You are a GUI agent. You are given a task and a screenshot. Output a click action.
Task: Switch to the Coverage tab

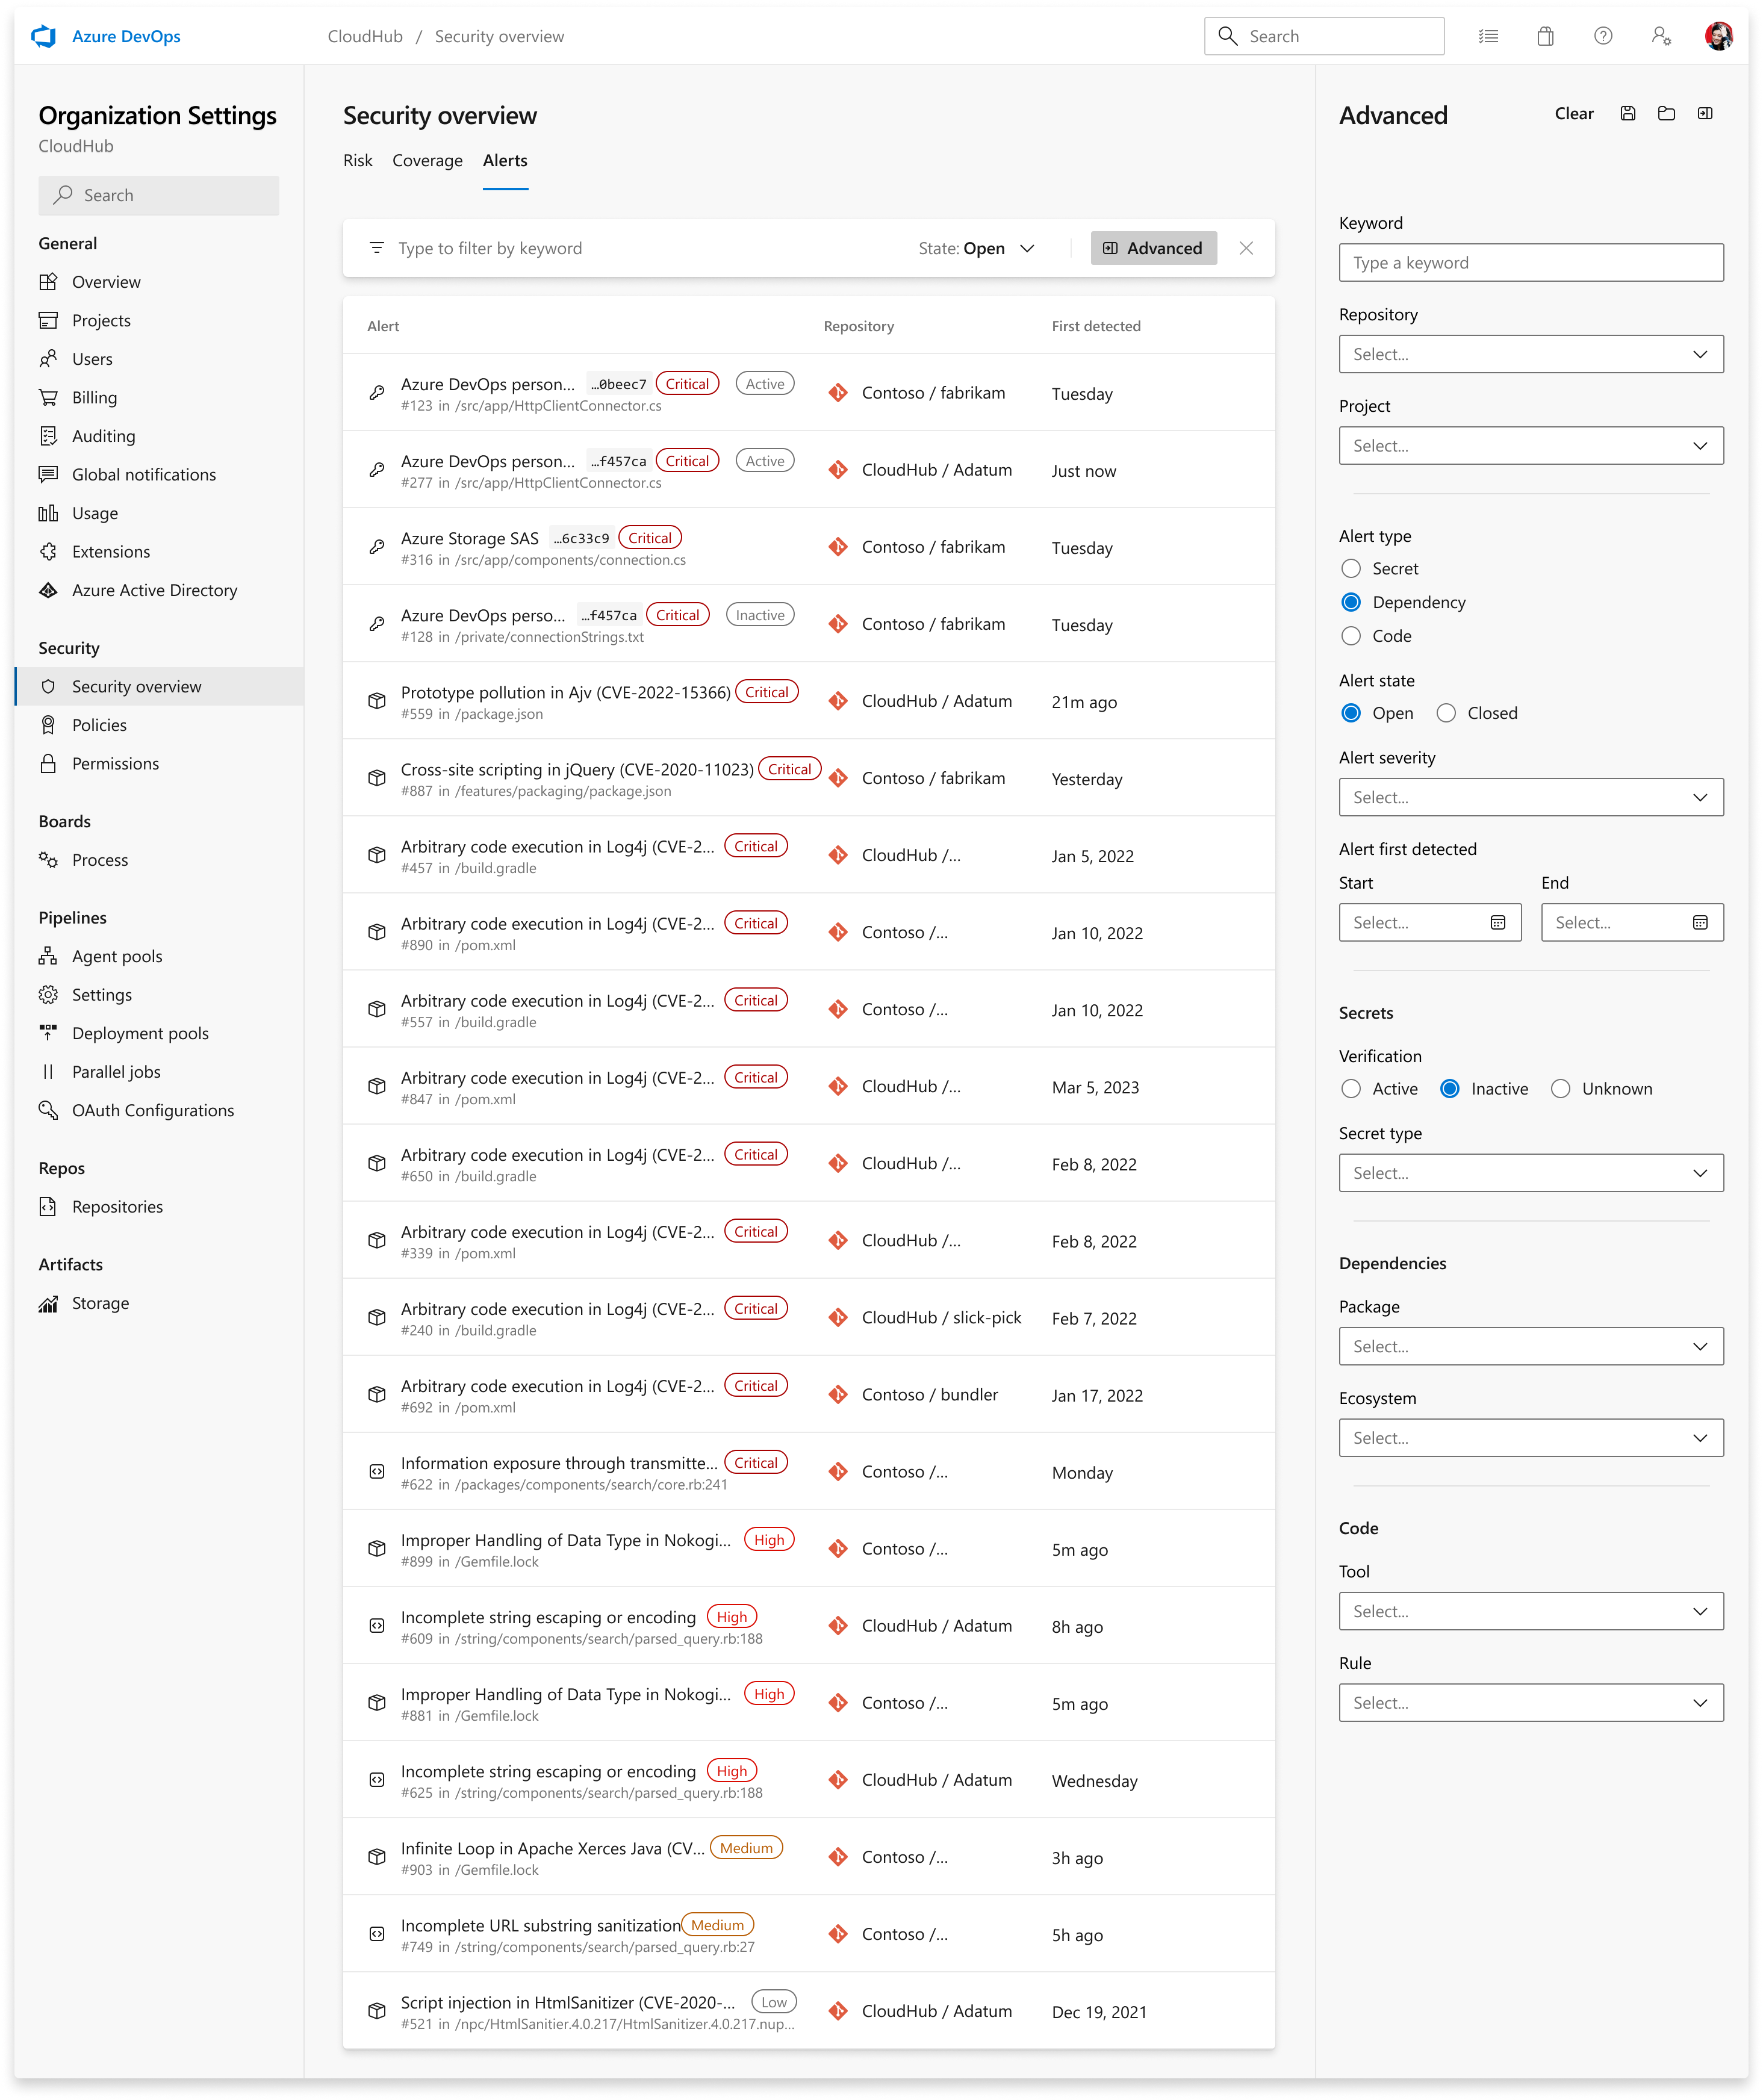tap(428, 161)
